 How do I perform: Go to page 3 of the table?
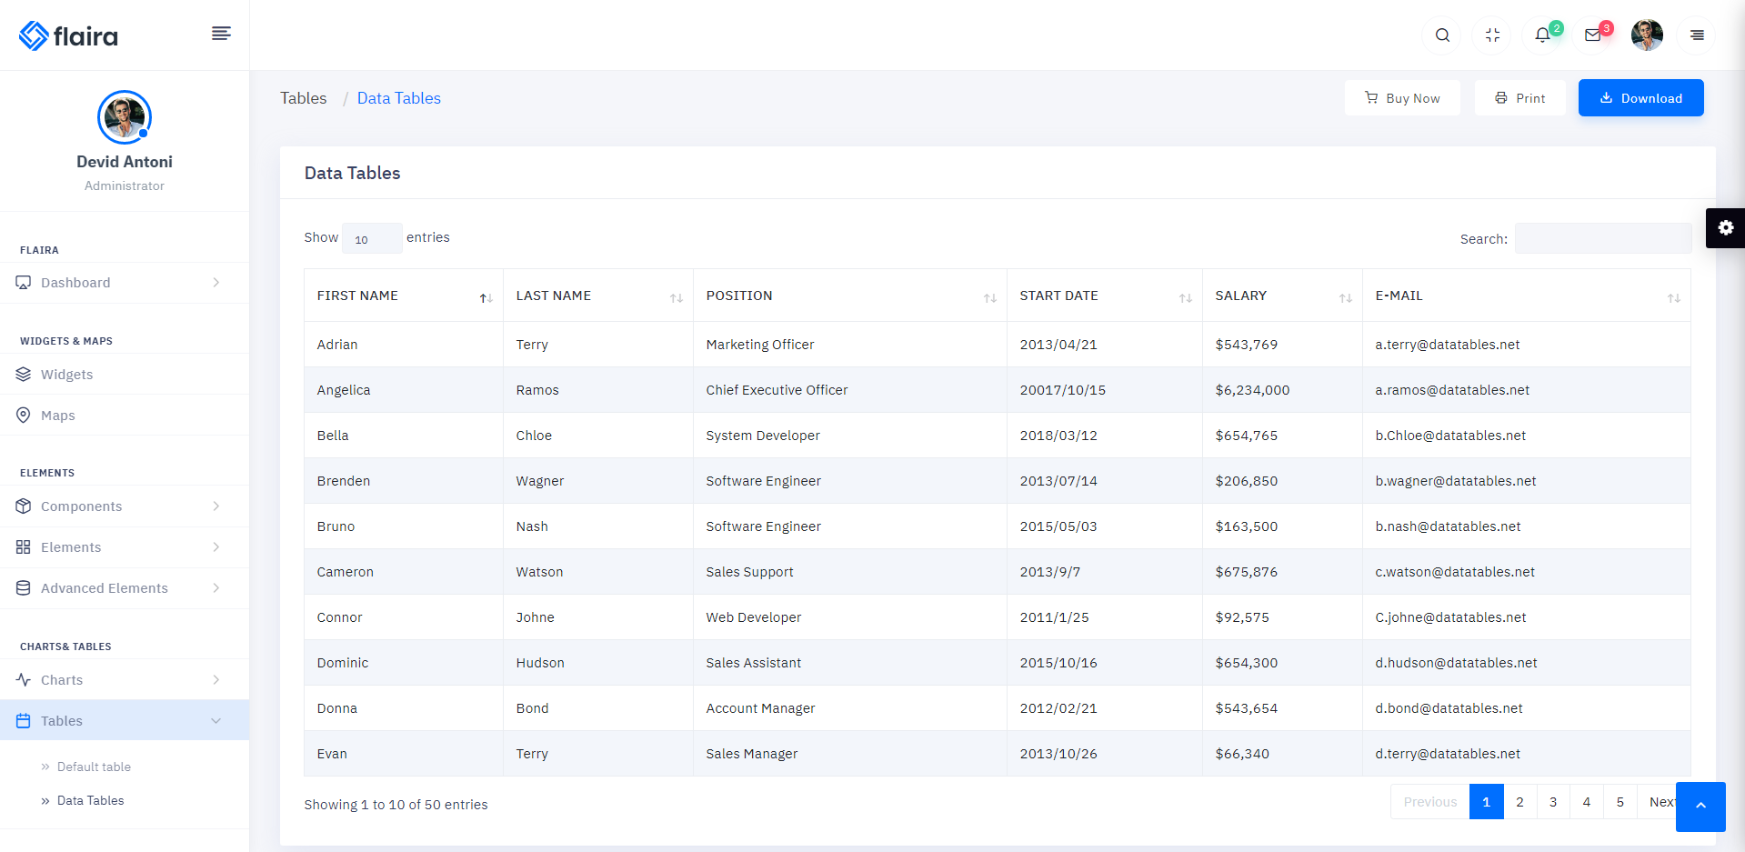[x=1553, y=802]
